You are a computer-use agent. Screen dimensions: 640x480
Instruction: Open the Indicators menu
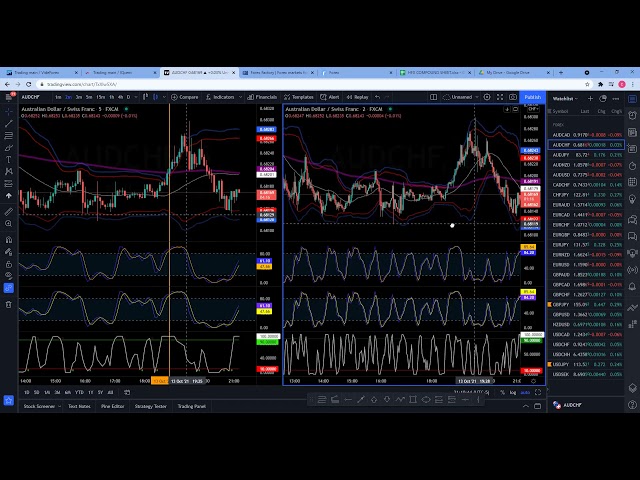[220, 97]
